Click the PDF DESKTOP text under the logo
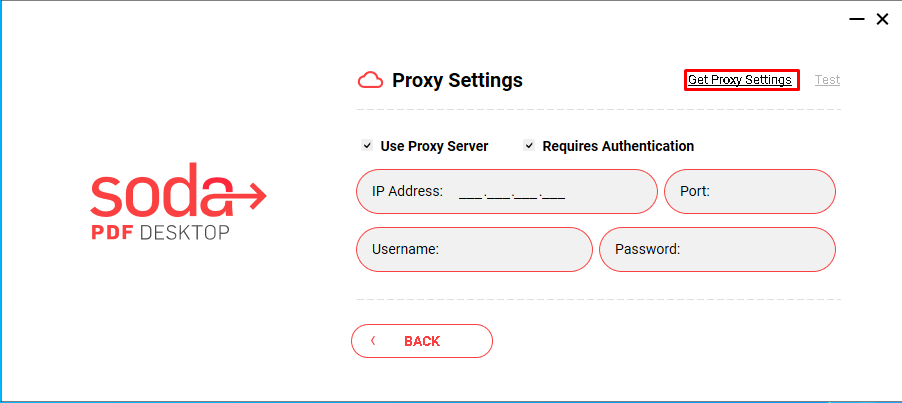The height and width of the screenshot is (403, 902). pos(160,232)
